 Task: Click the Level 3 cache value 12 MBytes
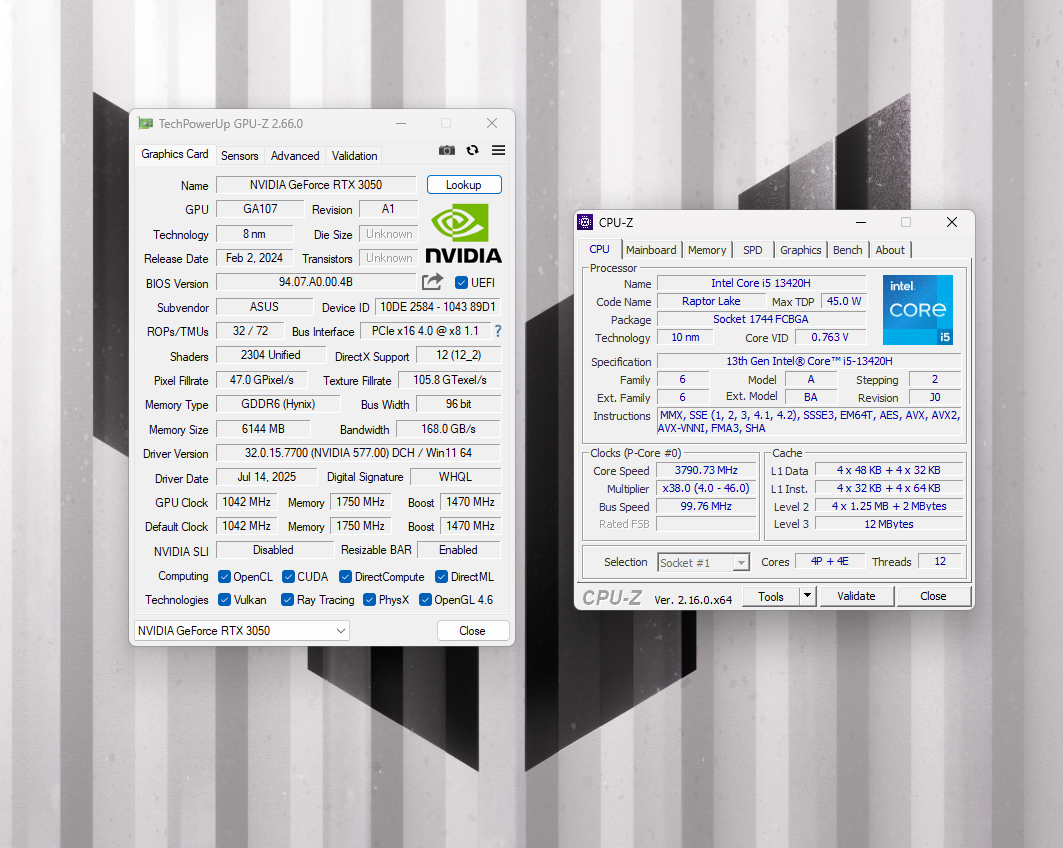click(x=889, y=524)
